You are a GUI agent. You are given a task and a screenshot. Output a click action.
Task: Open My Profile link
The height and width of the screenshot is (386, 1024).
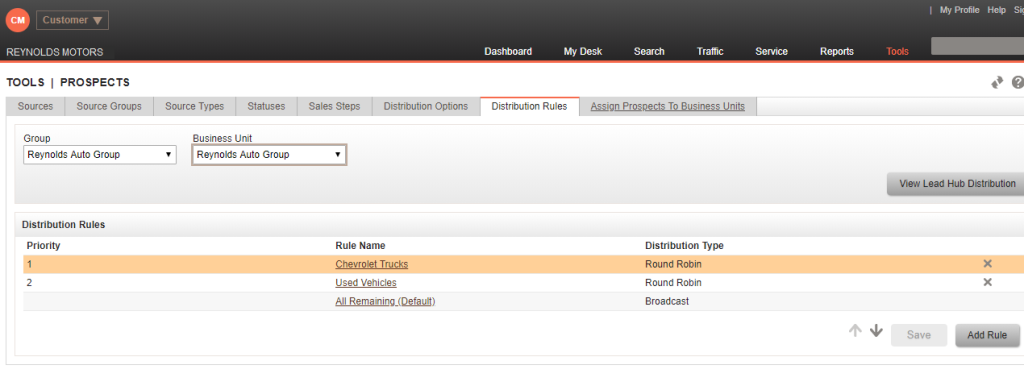pyautogui.click(x=959, y=10)
